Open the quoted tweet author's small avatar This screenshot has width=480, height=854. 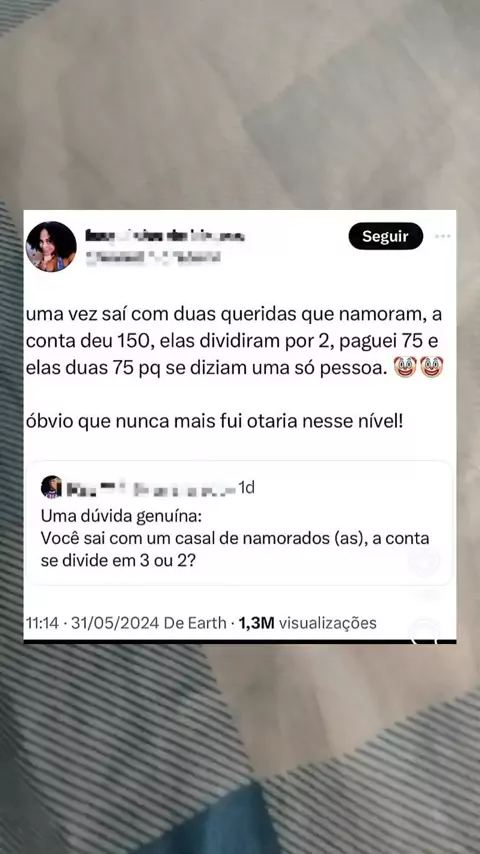[51, 487]
